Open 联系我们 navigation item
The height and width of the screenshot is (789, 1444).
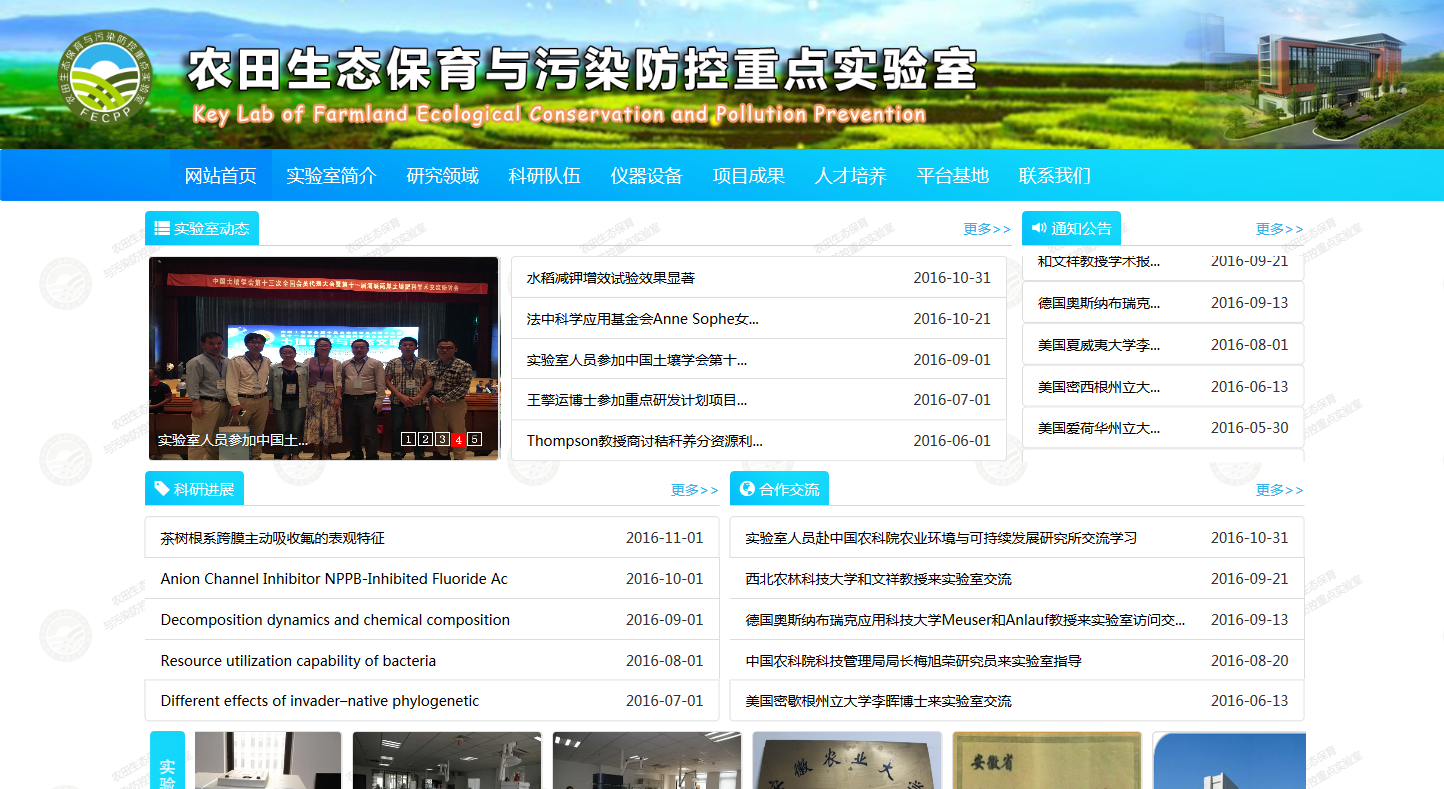point(1054,176)
